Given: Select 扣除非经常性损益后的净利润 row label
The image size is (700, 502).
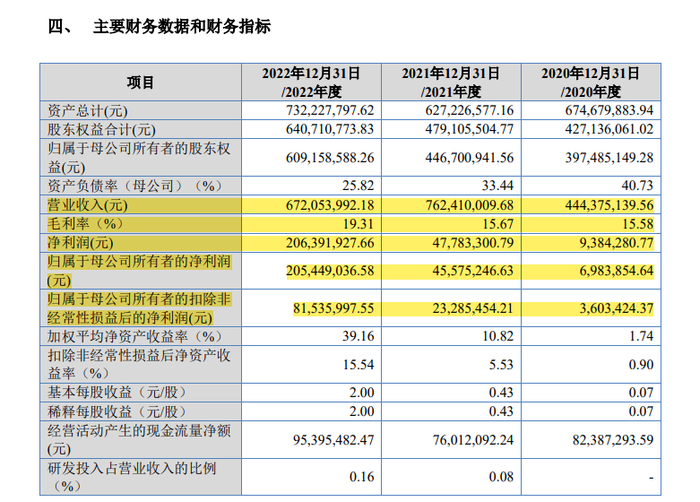Looking at the screenshot, I should [139, 308].
